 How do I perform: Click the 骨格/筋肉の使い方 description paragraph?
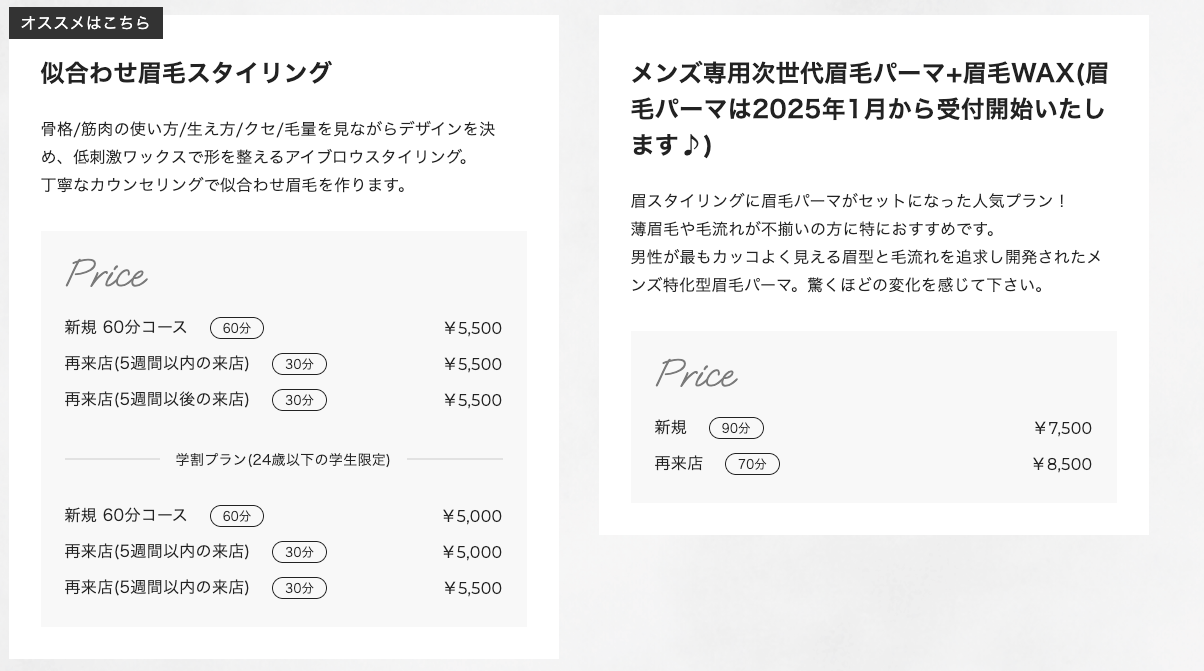click(269, 157)
